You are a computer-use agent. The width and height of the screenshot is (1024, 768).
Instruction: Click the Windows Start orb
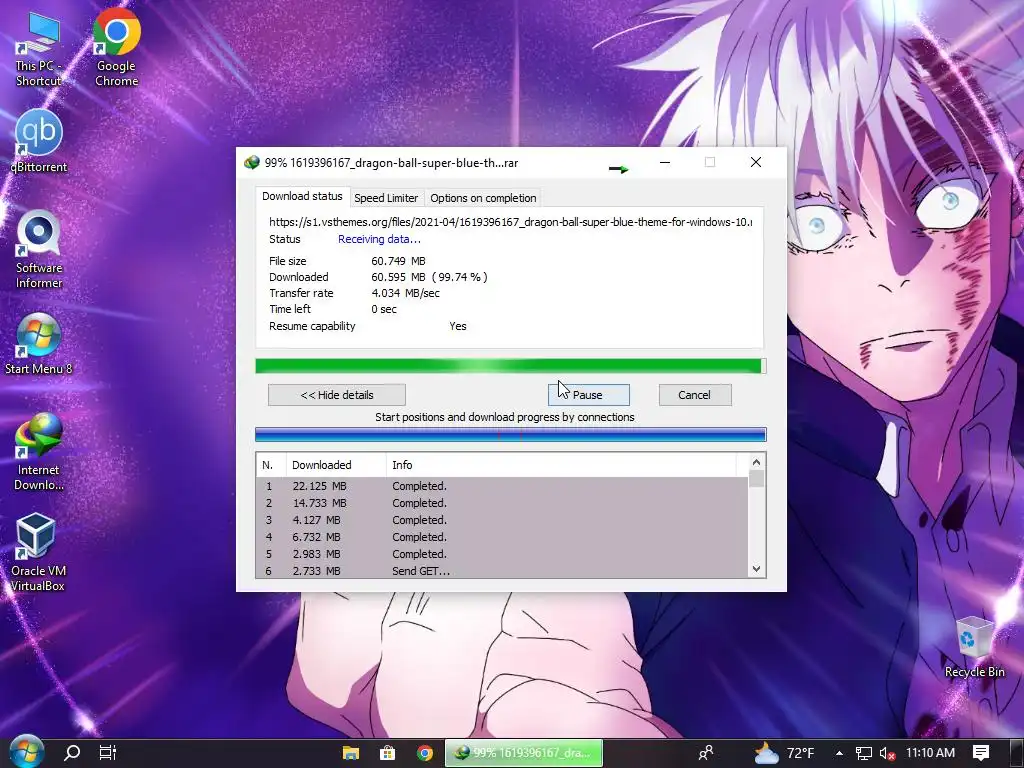point(26,752)
